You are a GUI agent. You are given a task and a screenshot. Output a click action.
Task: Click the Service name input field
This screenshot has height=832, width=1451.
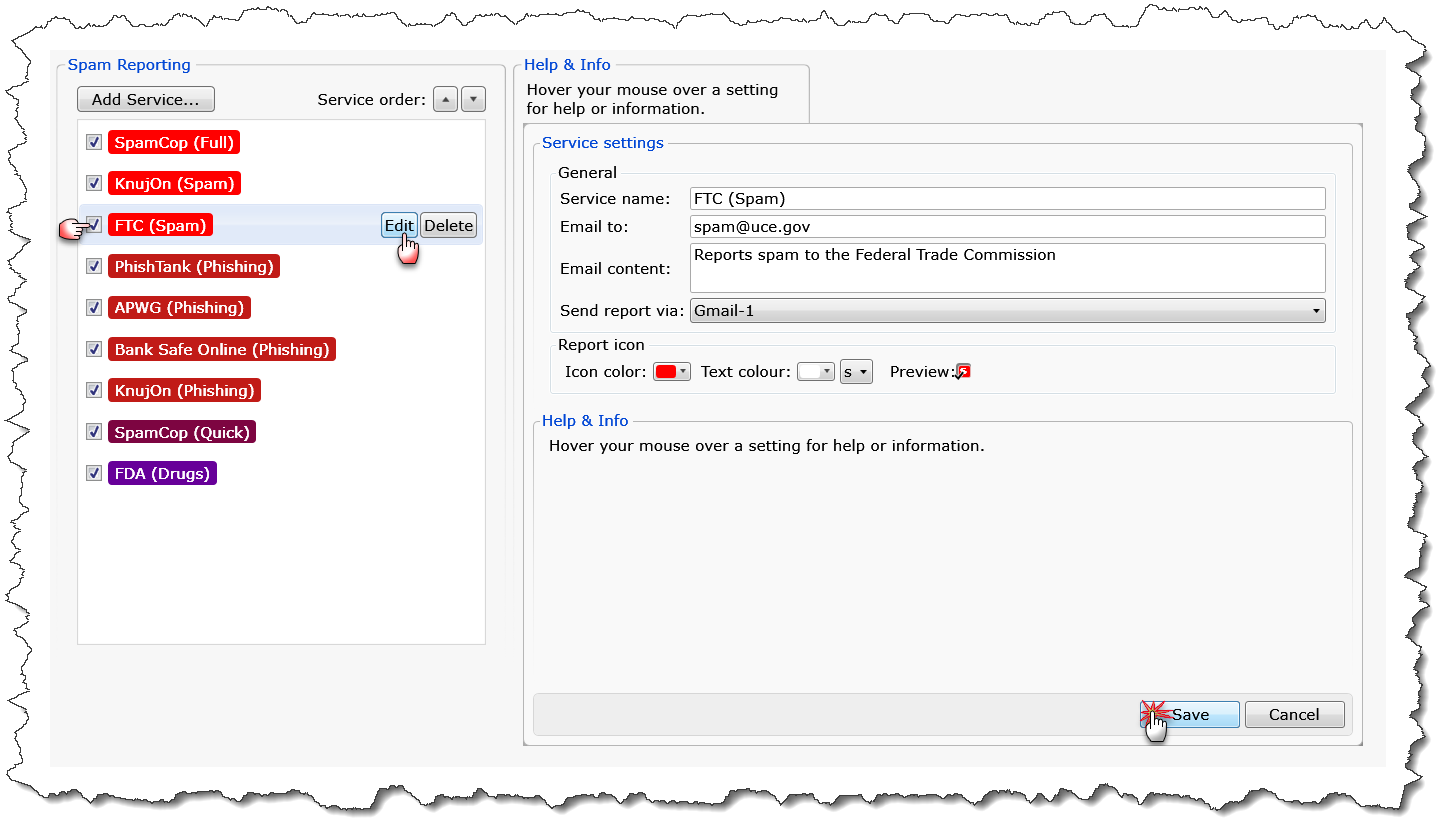click(x=1007, y=198)
